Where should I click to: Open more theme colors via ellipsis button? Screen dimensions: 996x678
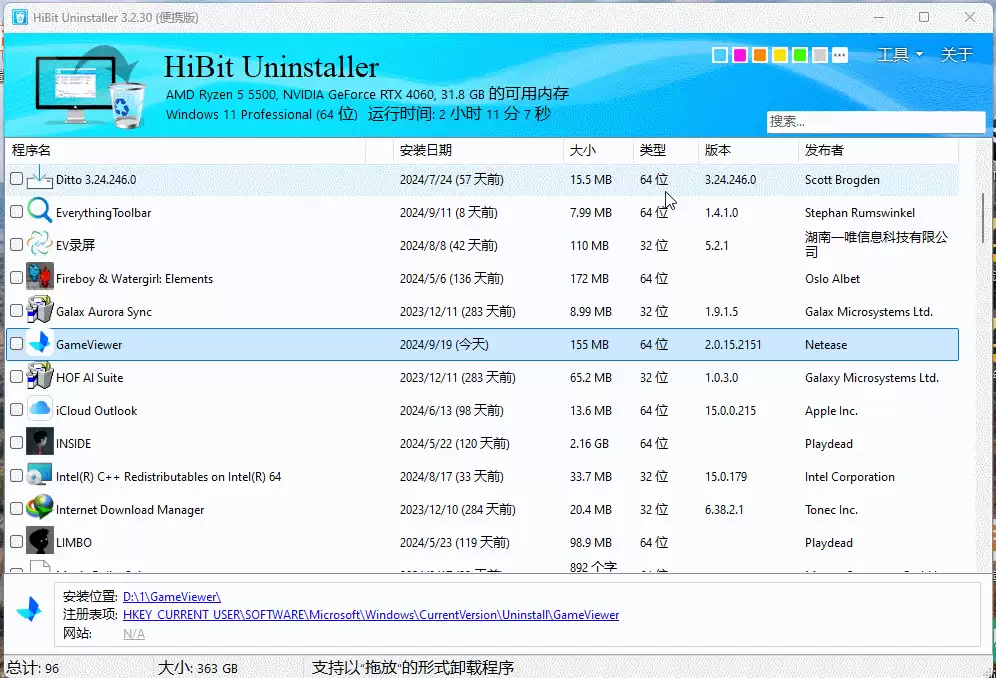click(840, 55)
